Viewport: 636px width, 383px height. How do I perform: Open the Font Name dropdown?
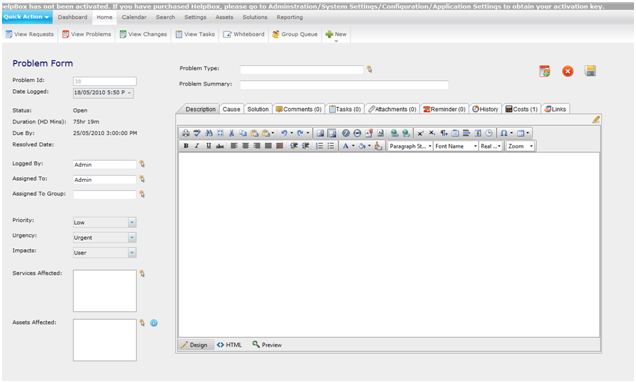[456, 146]
